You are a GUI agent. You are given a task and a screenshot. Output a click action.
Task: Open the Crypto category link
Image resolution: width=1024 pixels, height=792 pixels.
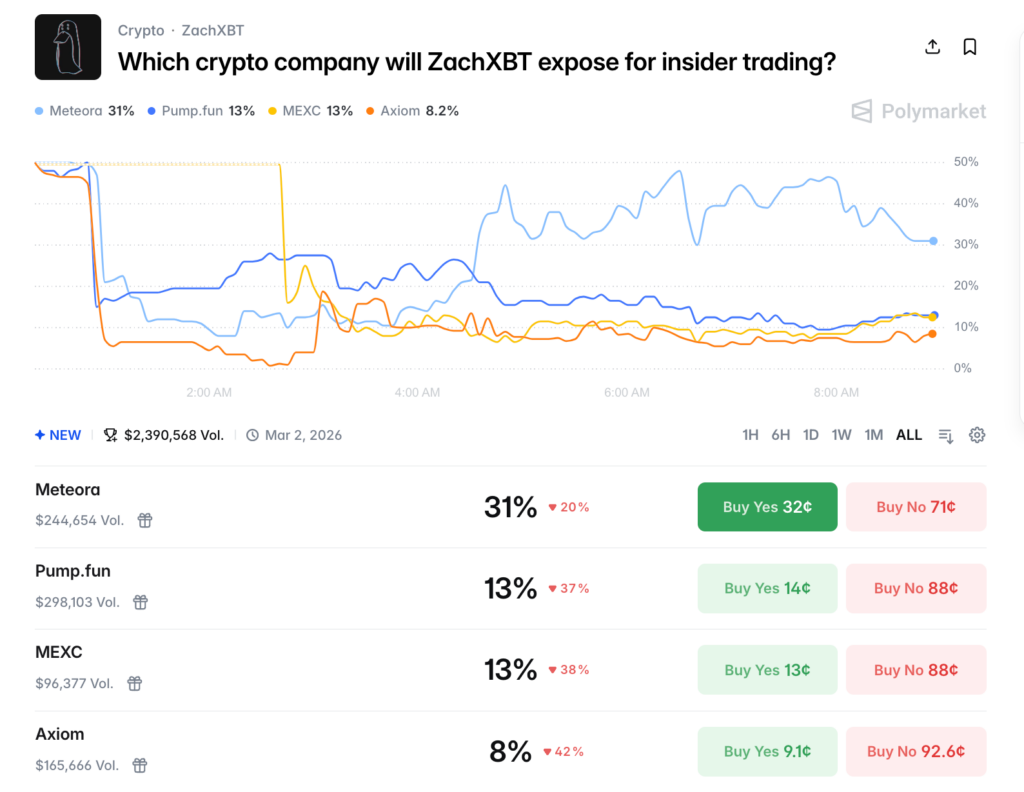tap(141, 31)
